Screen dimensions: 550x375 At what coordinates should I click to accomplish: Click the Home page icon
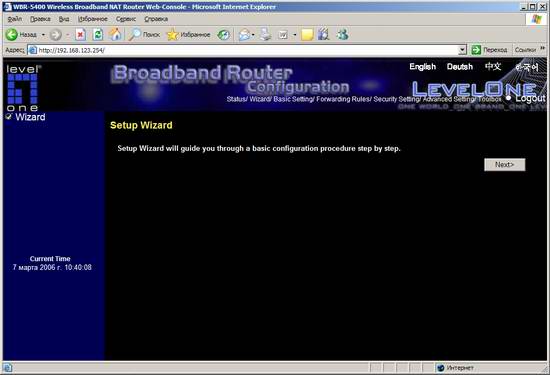pyautogui.click(x=115, y=34)
